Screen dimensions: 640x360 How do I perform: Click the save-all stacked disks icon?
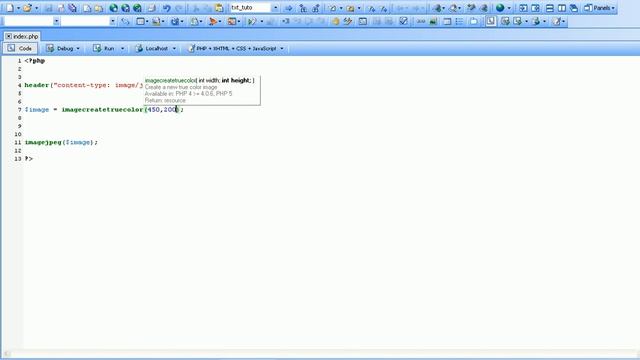(x=73, y=8)
